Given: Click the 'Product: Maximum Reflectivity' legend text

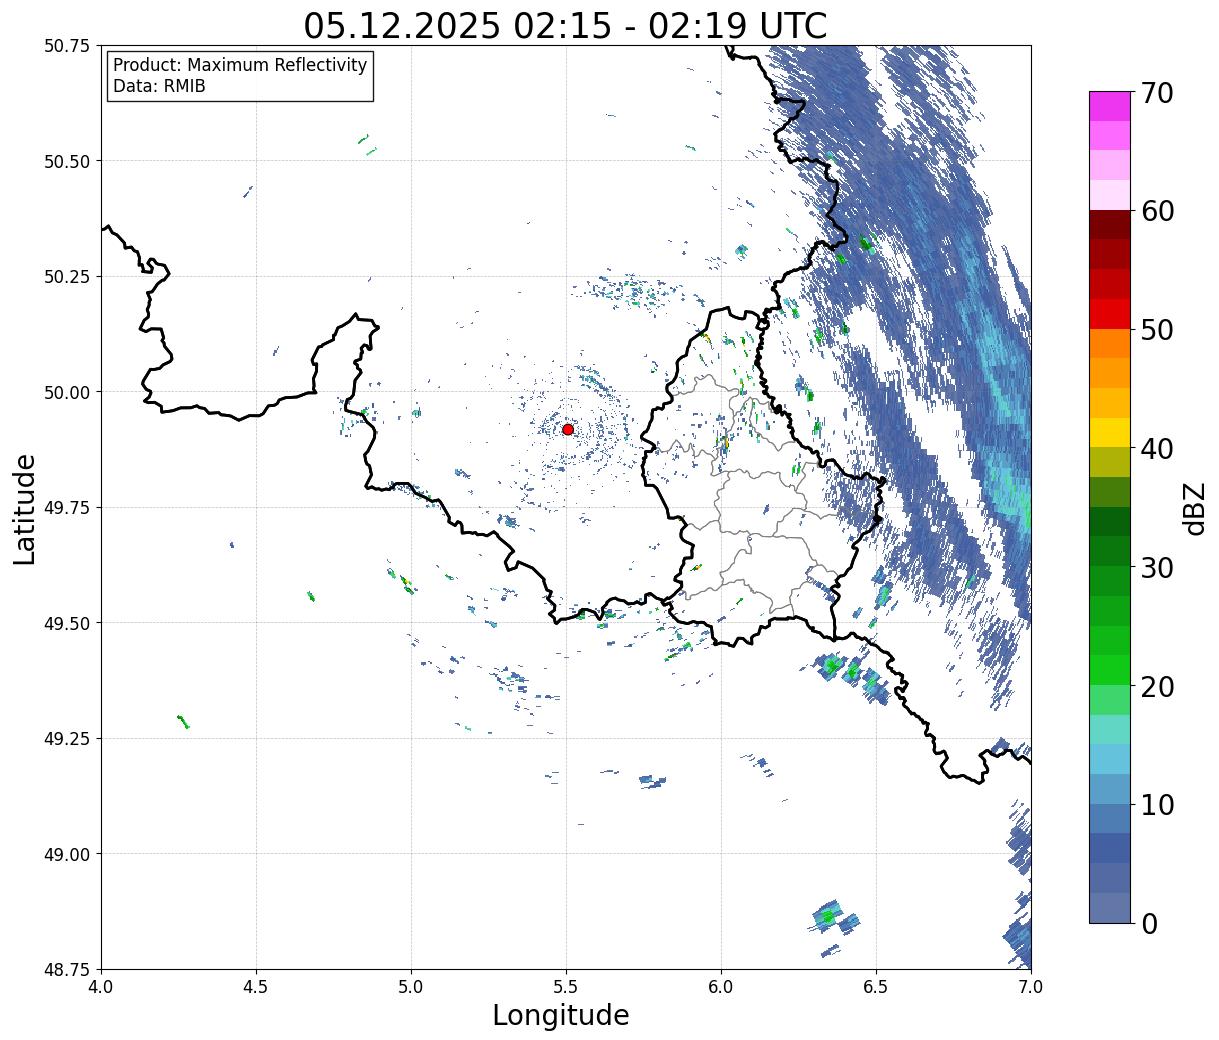Looking at the screenshot, I should (x=240, y=65).
